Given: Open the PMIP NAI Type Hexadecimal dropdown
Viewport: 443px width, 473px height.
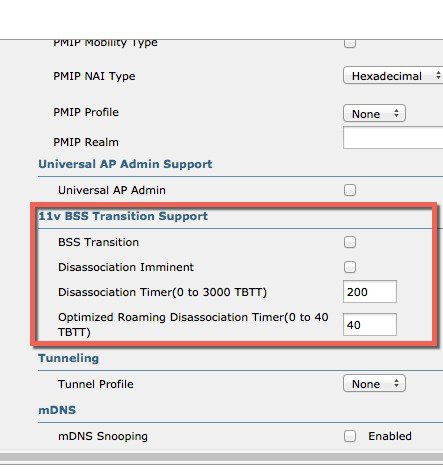Looking at the screenshot, I should (393, 76).
